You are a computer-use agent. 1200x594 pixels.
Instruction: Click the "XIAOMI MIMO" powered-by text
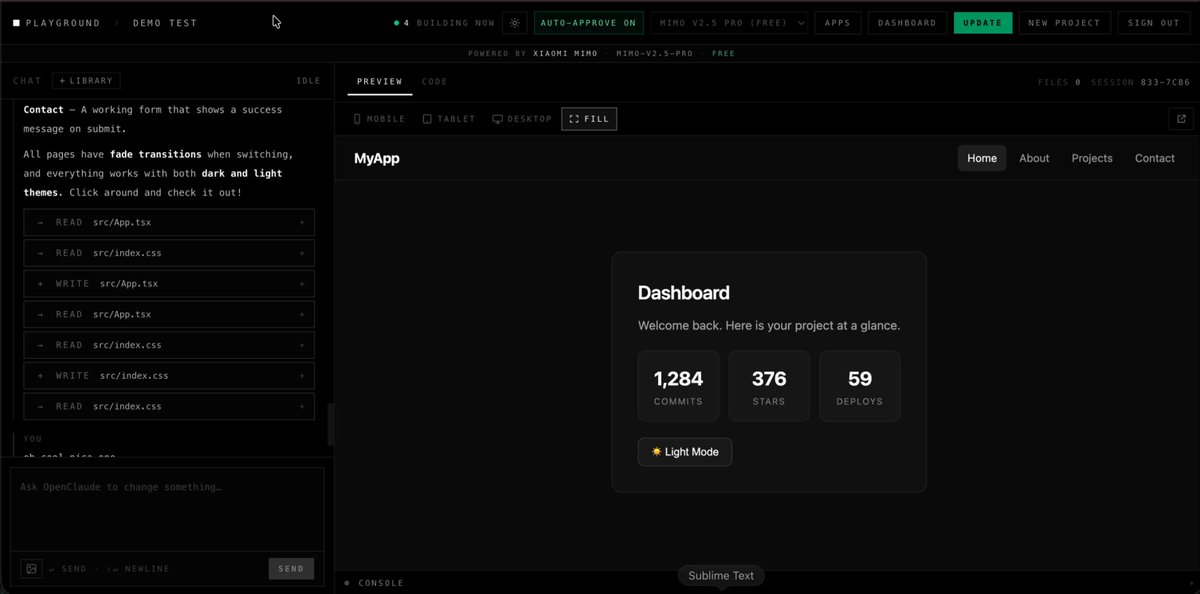click(564, 53)
